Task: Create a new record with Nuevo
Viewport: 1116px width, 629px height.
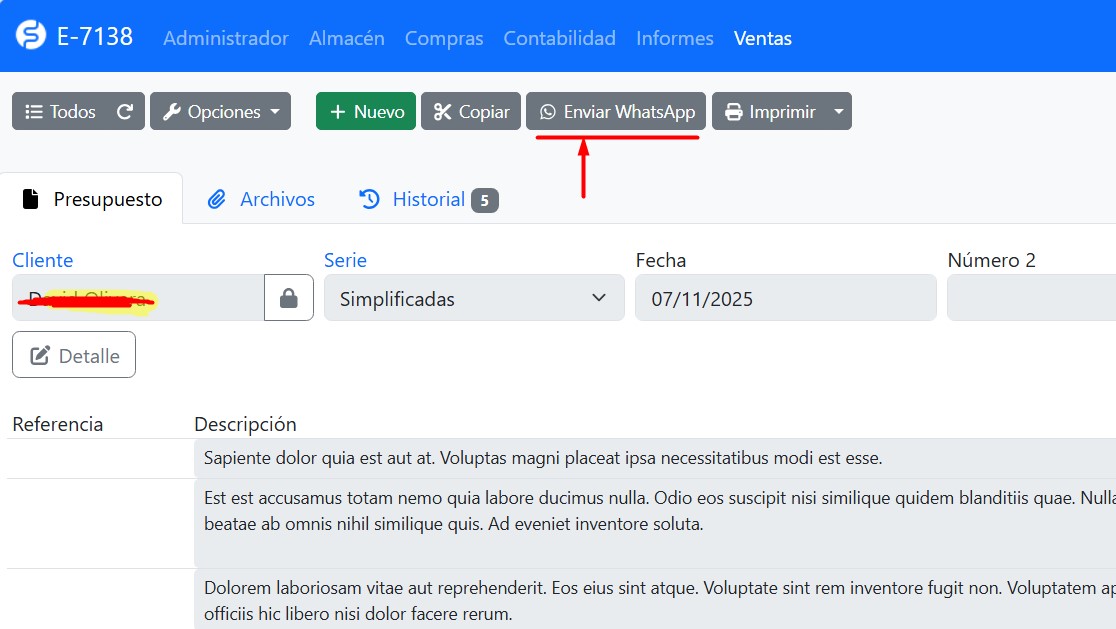Action: (x=367, y=112)
